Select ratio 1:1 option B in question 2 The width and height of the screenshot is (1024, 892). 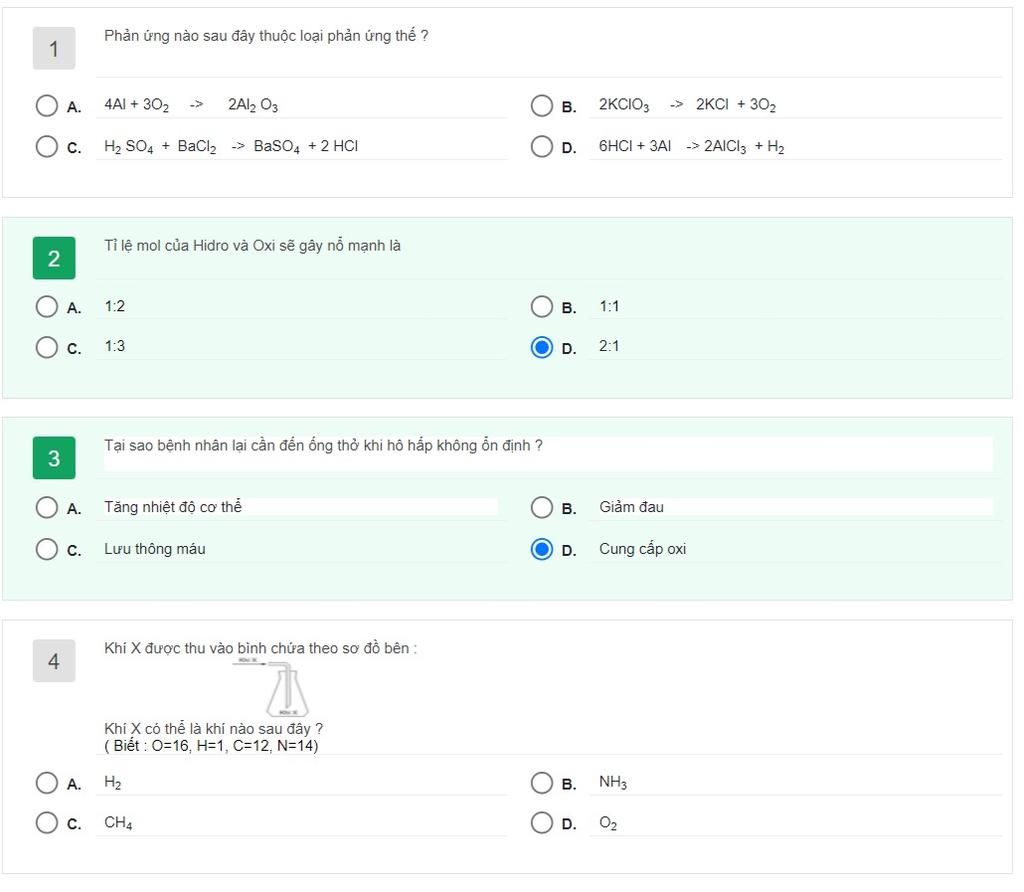[x=541, y=306]
